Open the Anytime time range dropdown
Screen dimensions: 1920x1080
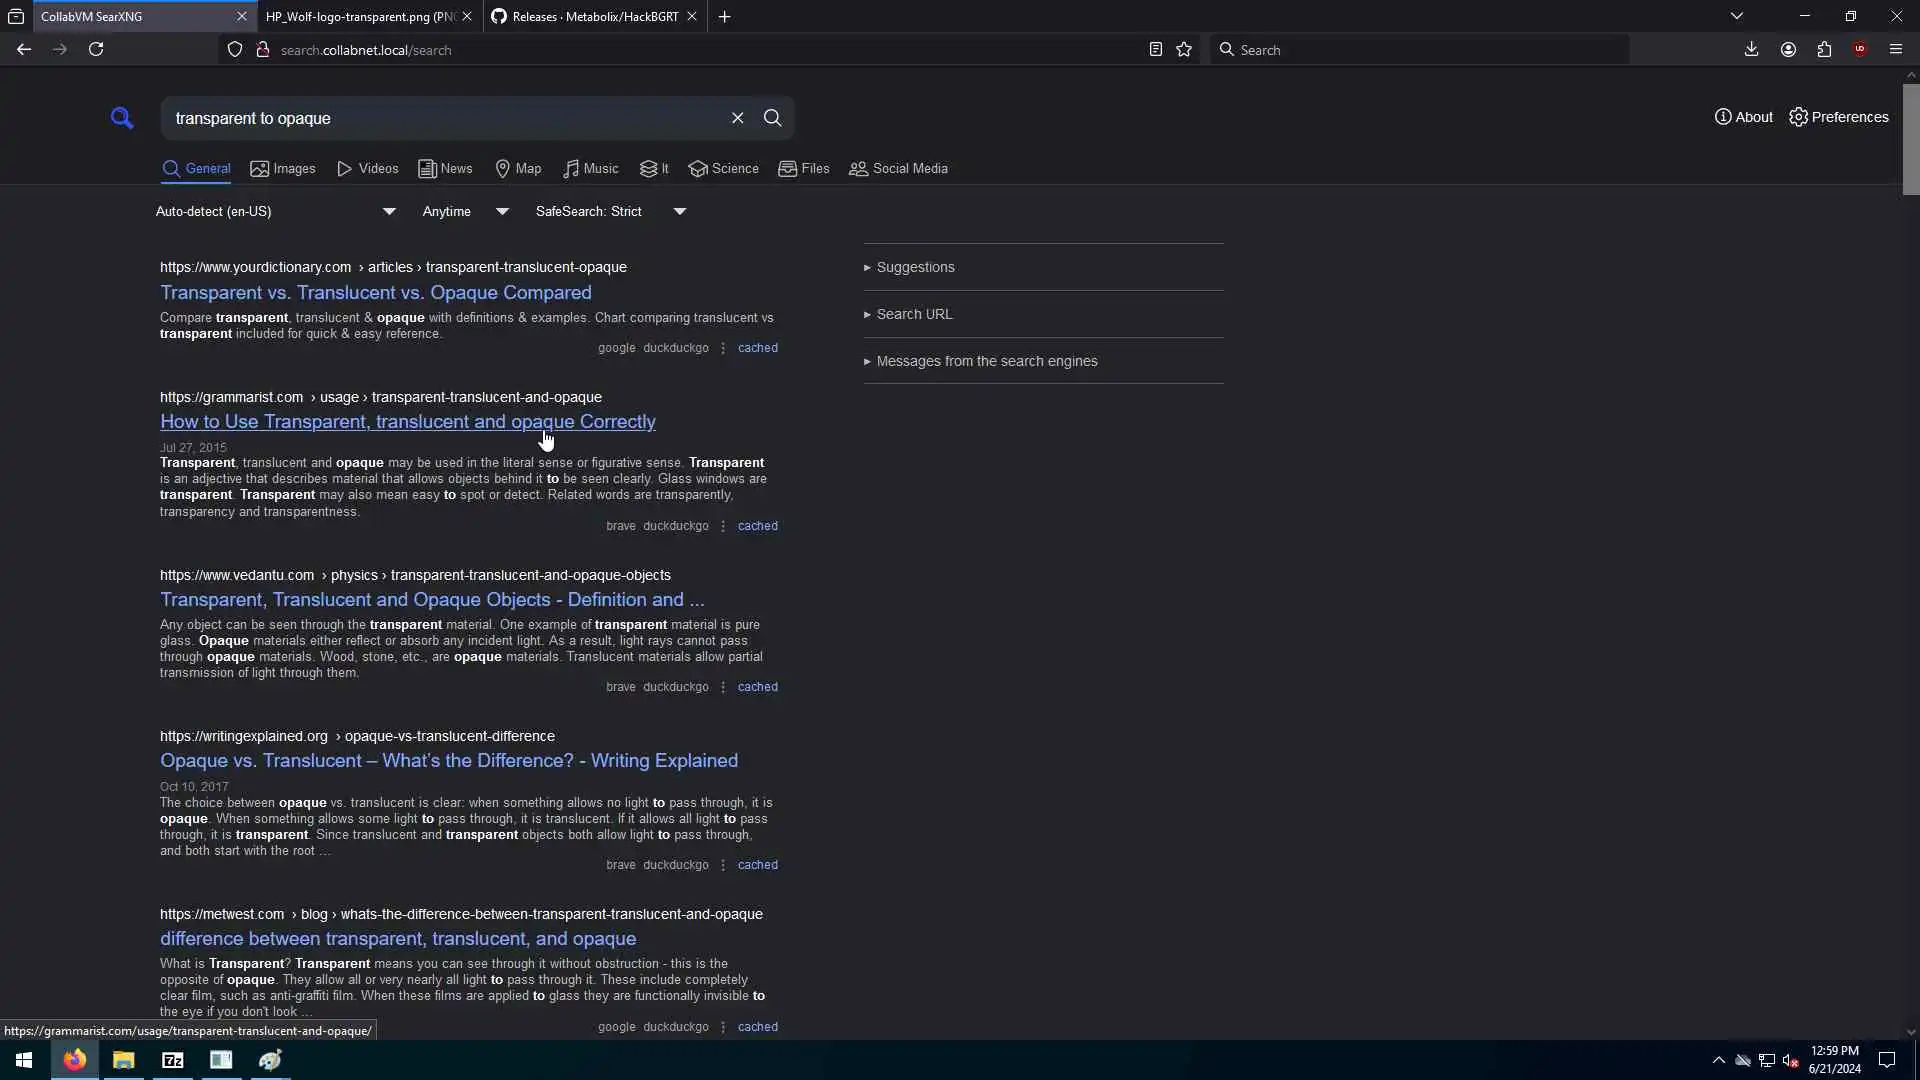465,211
